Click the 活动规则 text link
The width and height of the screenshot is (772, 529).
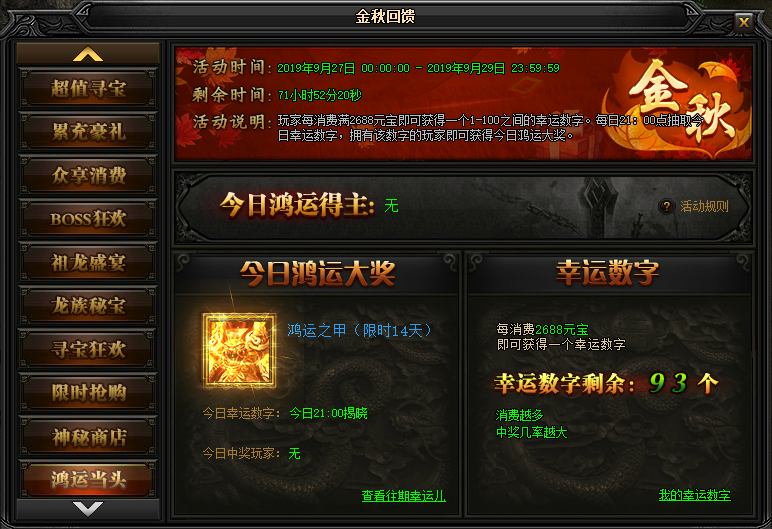(704, 206)
